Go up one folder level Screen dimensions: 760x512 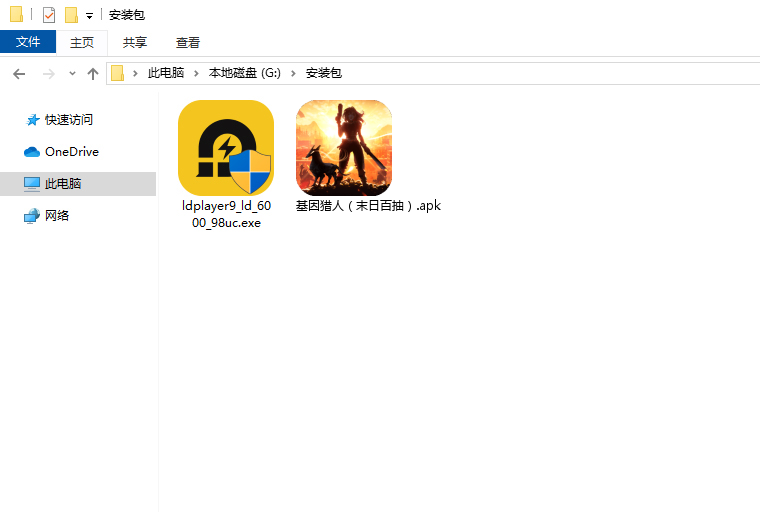point(93,74)
